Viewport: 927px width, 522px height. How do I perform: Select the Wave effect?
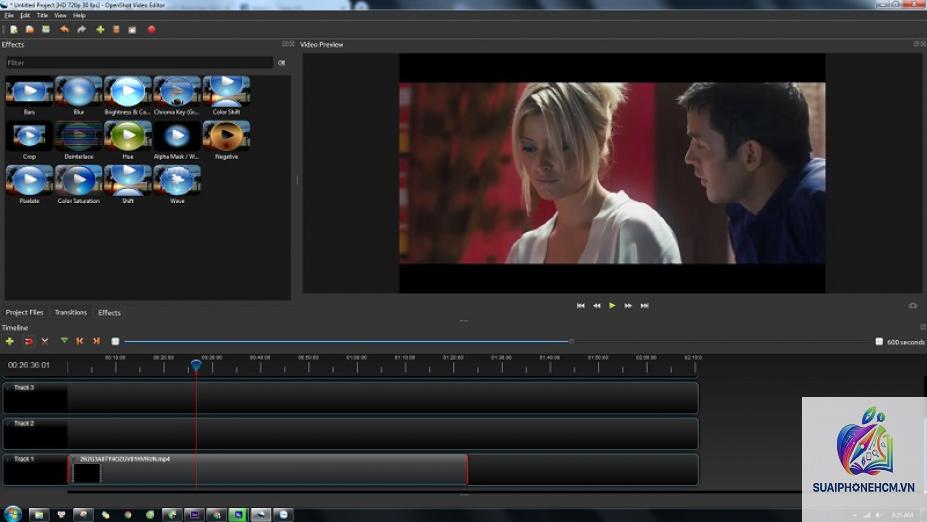[177, 184]
